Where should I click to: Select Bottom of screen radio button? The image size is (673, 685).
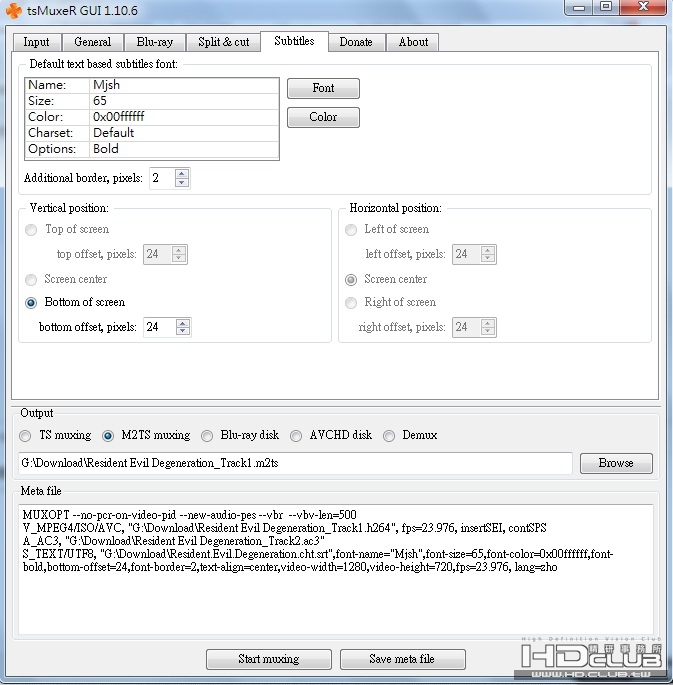31,303
